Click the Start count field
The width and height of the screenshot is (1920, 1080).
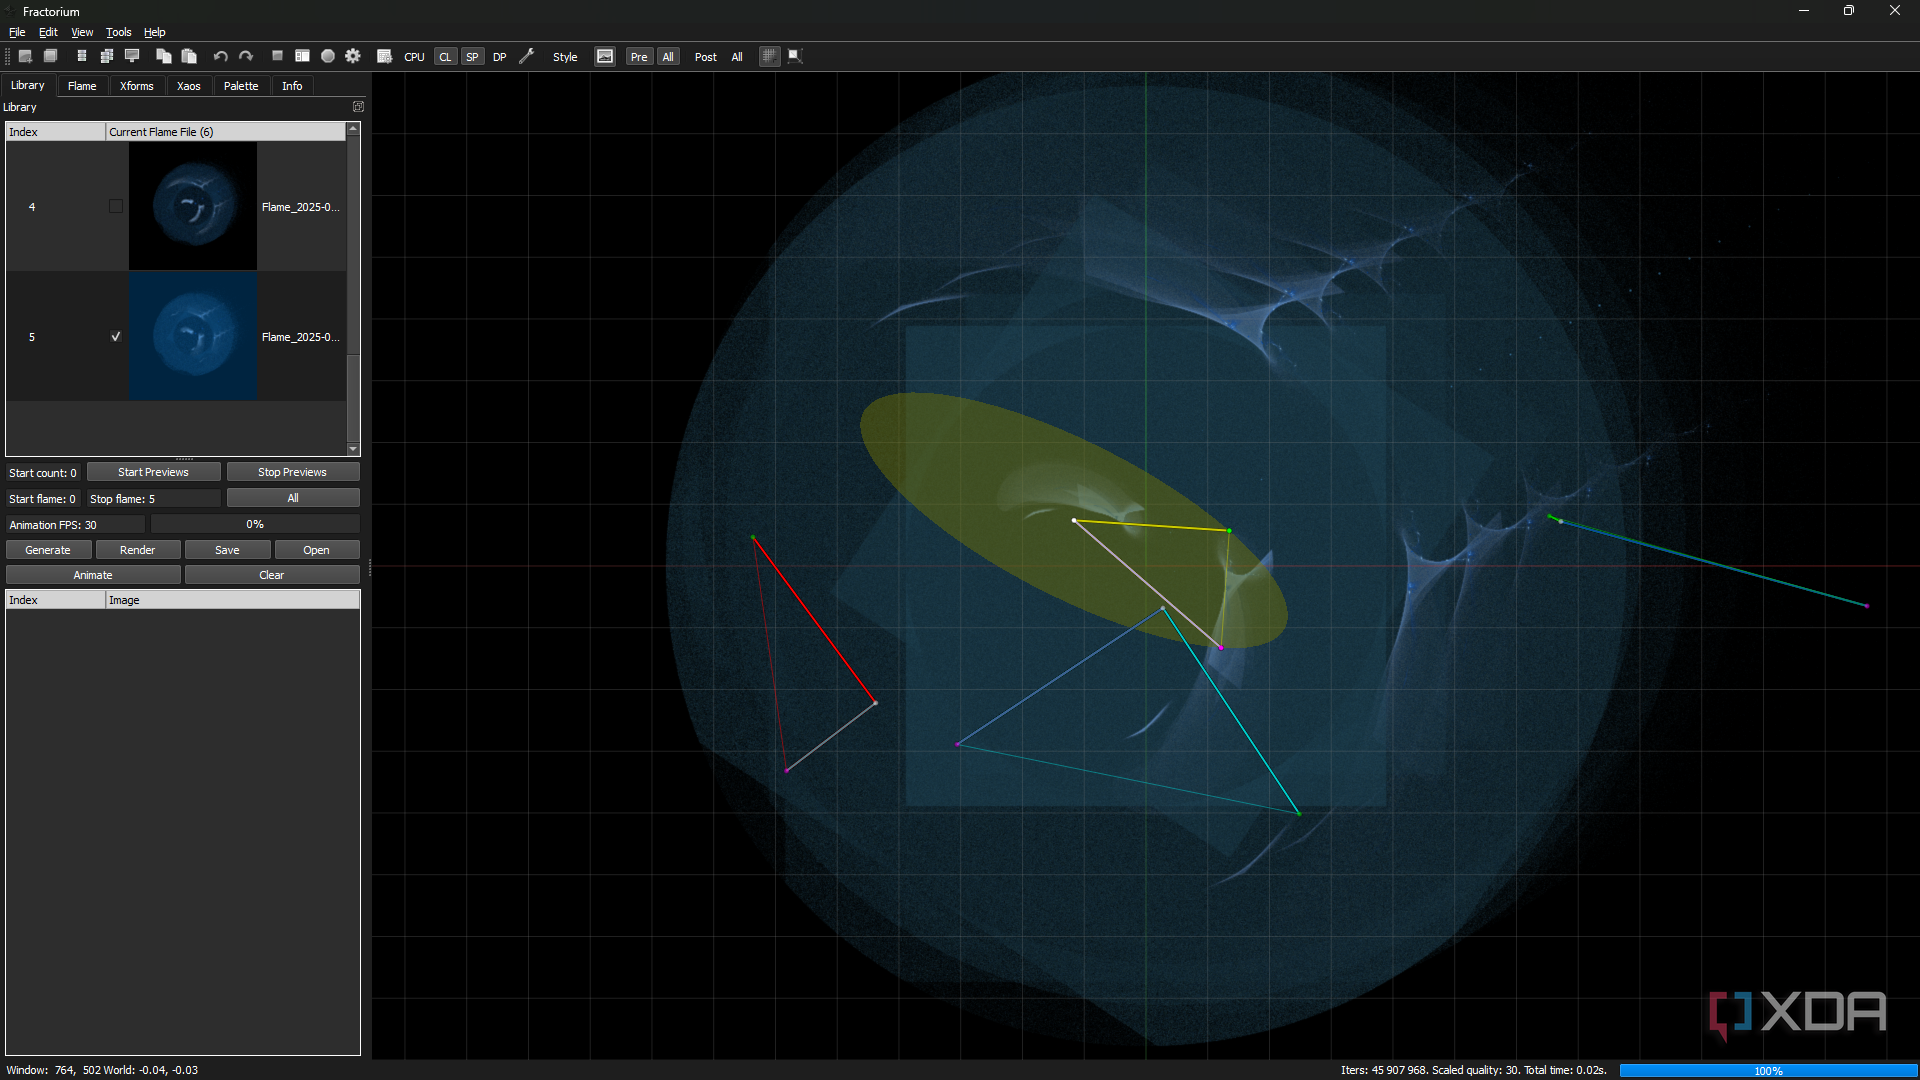pyautogui.click(x=43, y=473)
